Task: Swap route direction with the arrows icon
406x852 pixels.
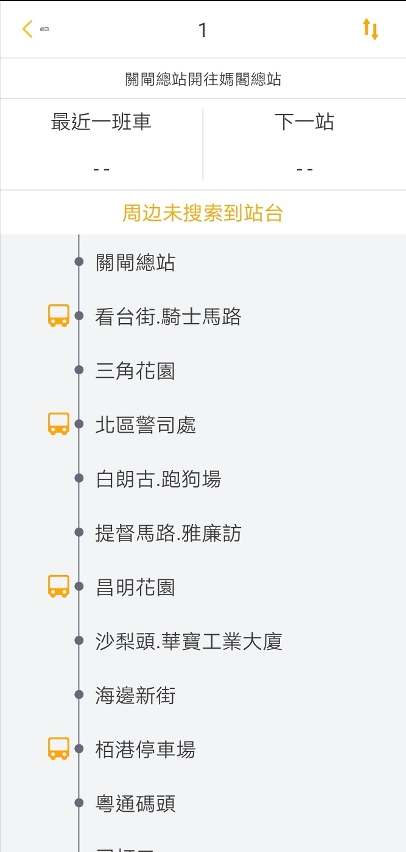Action: click(x=370, y=29)
